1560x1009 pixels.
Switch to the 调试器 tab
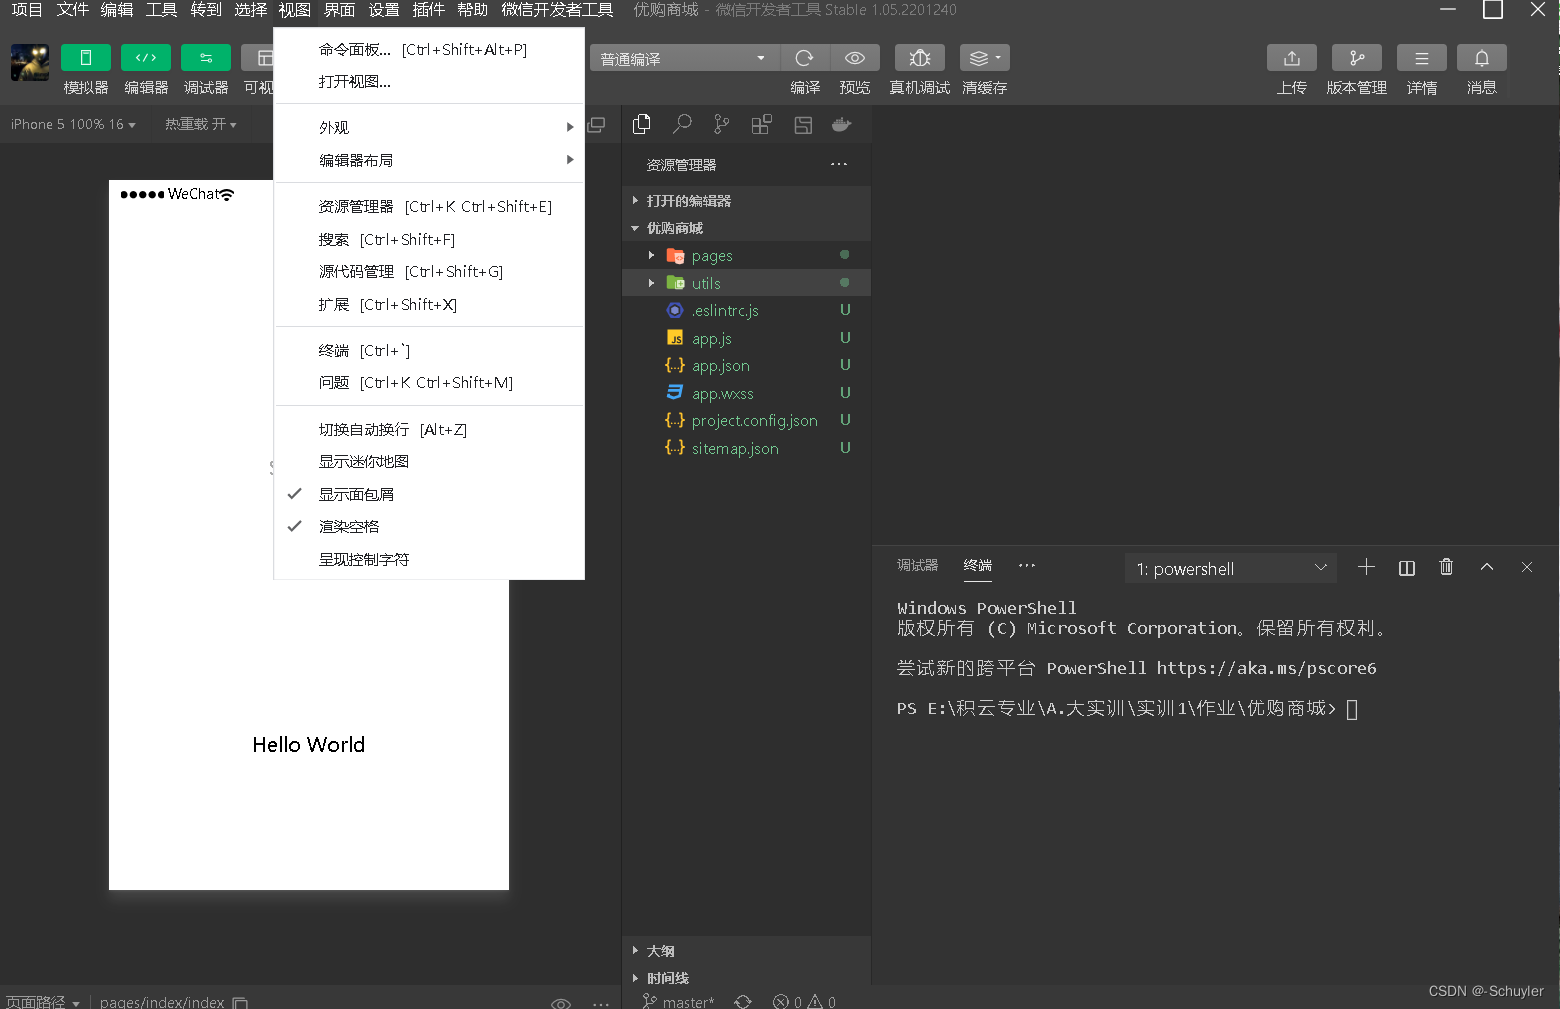(917, 566)
